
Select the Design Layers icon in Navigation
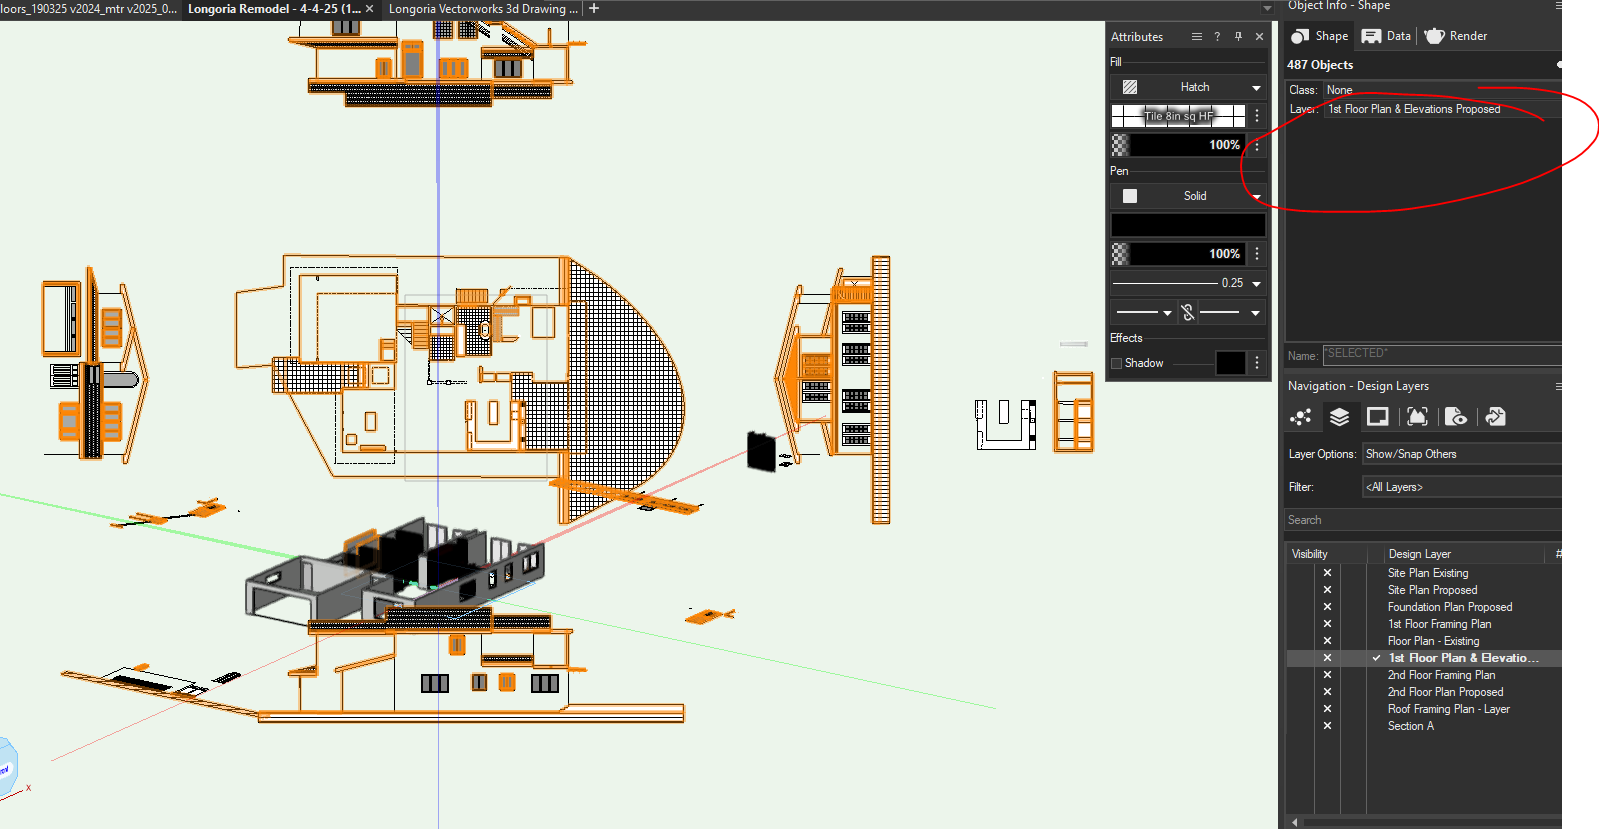coord(1339,417)
